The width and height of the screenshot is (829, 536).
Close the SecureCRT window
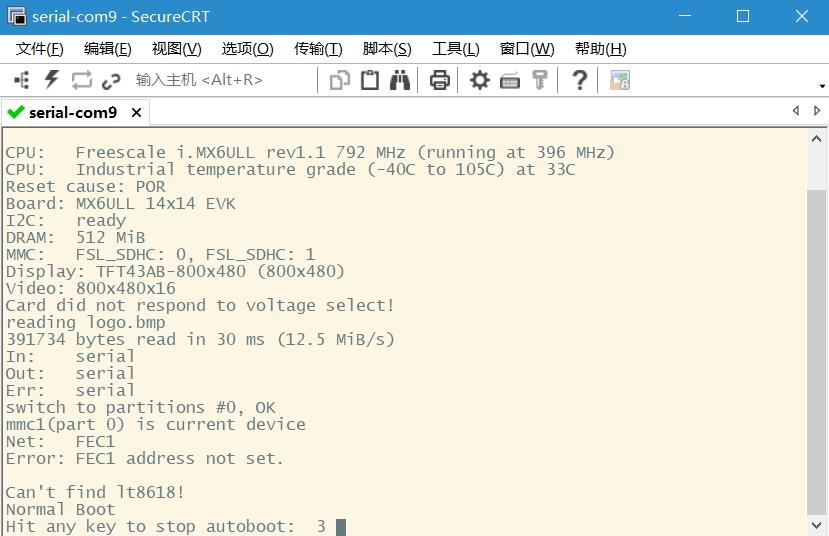(x=802, y=16)
